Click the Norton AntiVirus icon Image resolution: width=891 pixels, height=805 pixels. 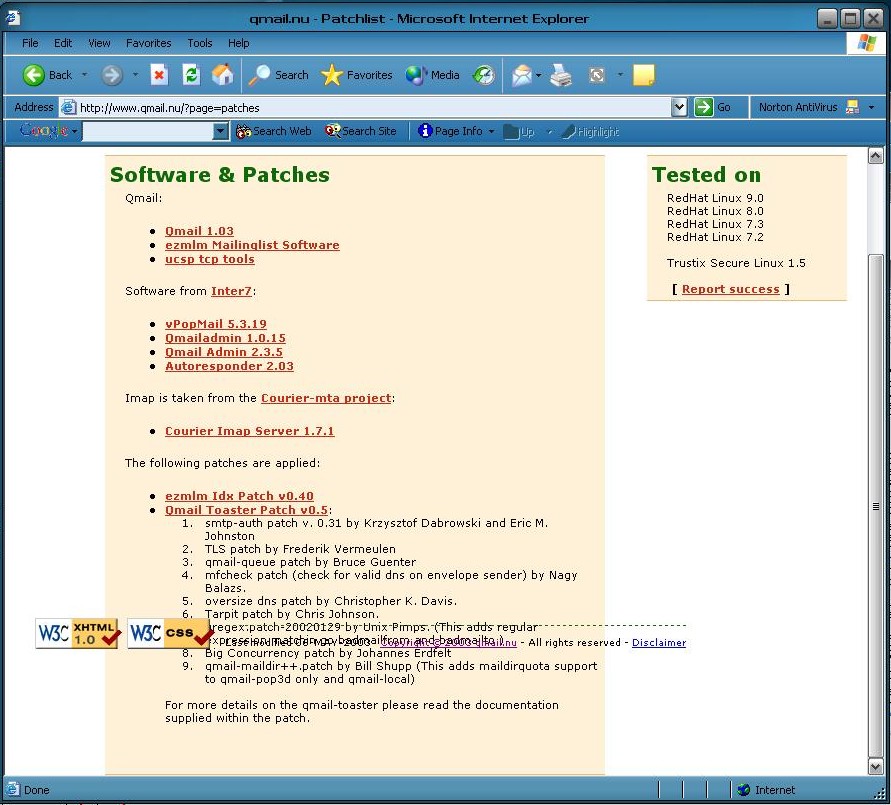pyautogui.click(x=852, y=107)
